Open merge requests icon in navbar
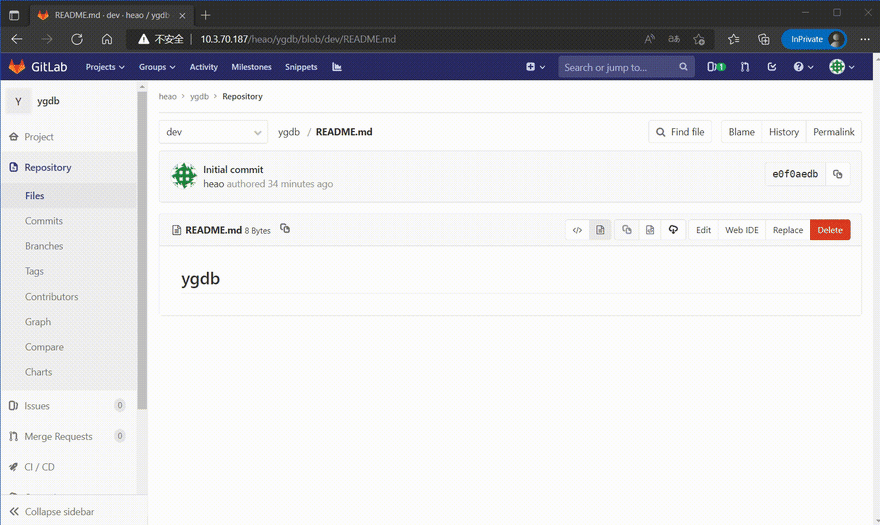Image resolution: width=880 pixels, height=525 pixels. (745, 67)
